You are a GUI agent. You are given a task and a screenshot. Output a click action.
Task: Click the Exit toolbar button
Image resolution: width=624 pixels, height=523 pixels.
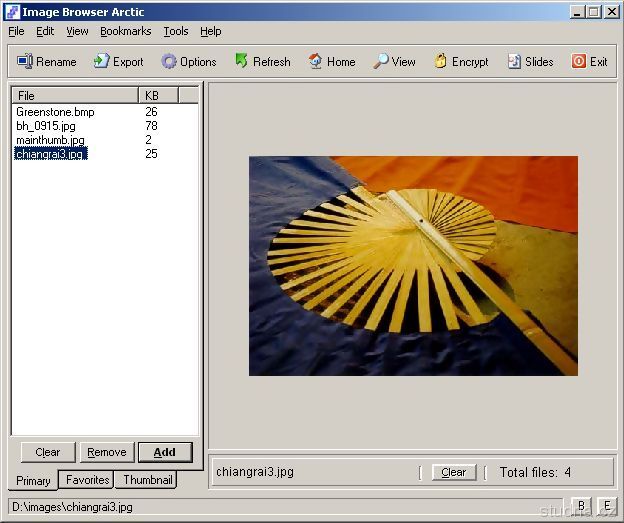click(579, 61)
